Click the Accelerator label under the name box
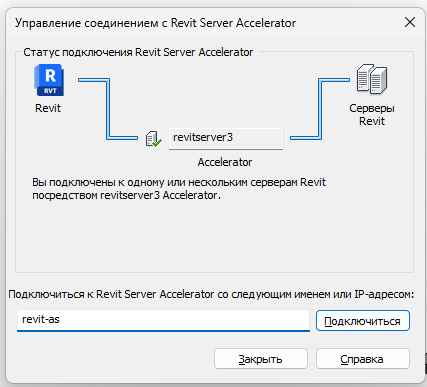The height and width of the screenshot is (387, 427). 225,162
